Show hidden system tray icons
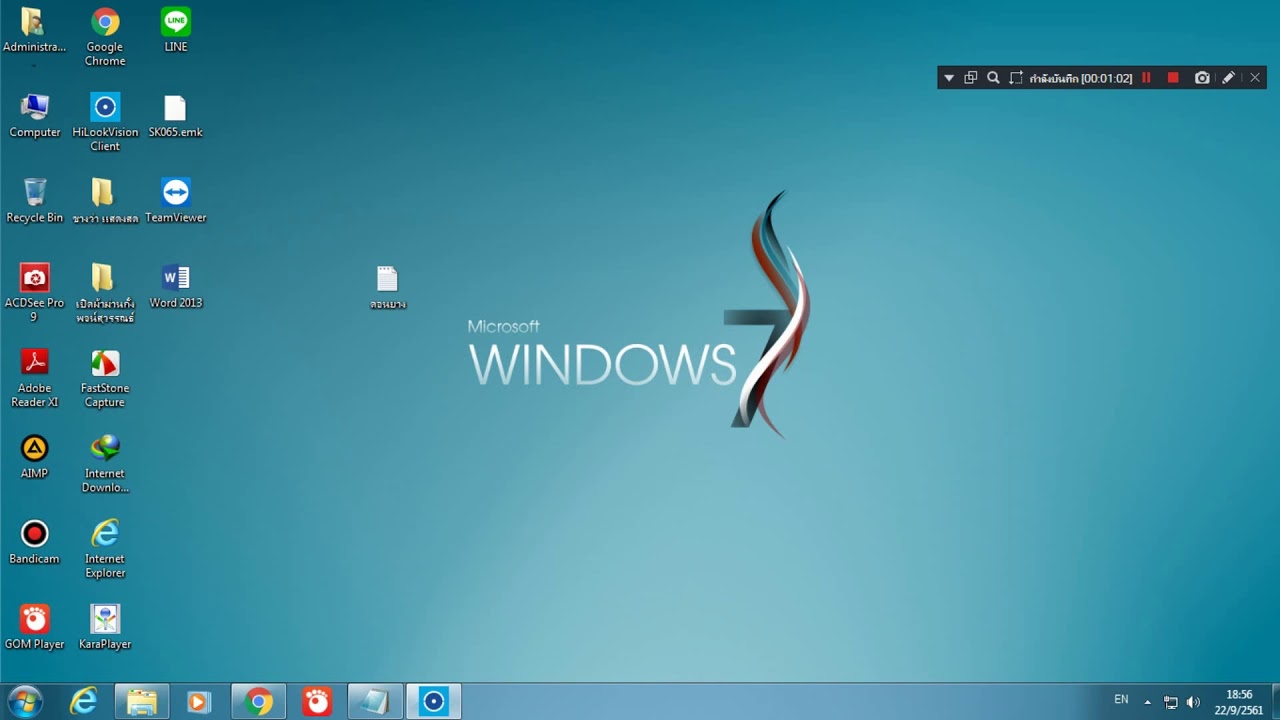Viewport: 1280px width, 720px height. click(x=1147, y=702)
